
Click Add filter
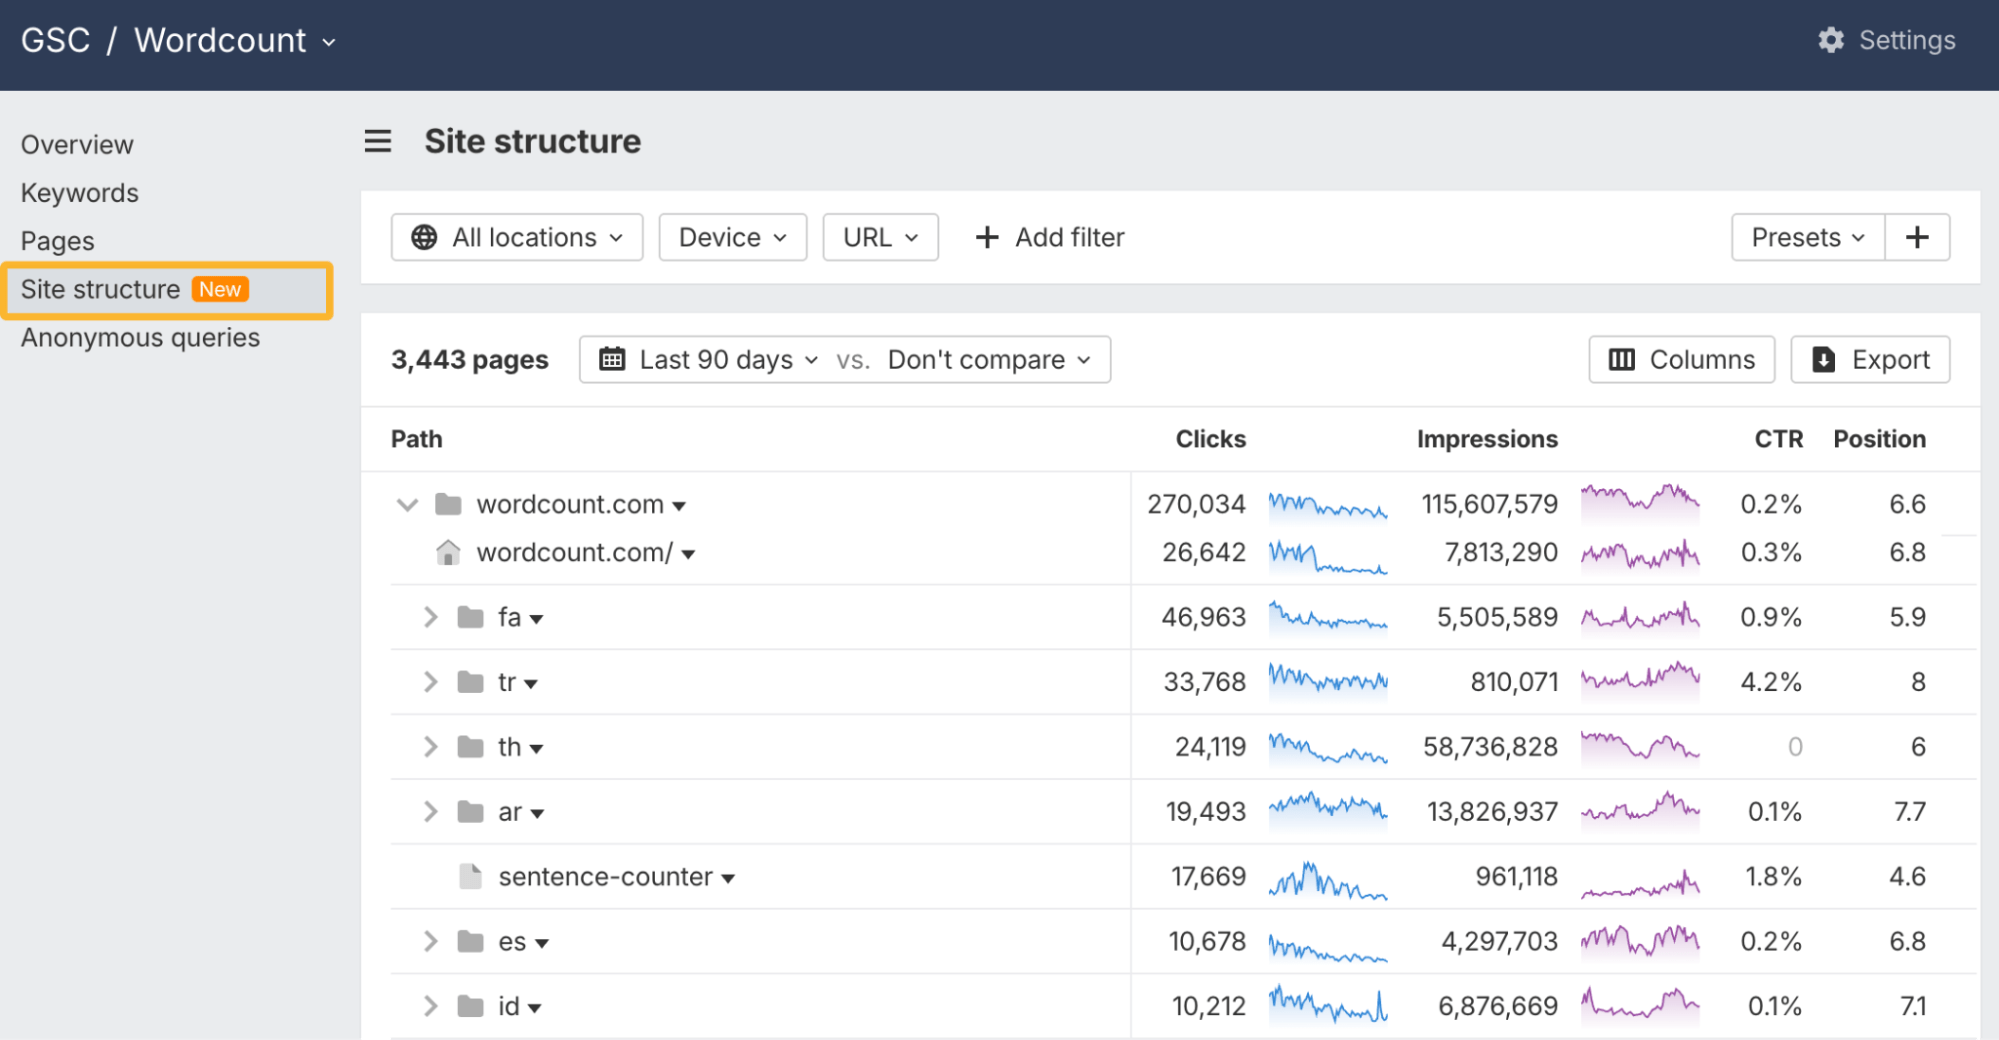1049,237
